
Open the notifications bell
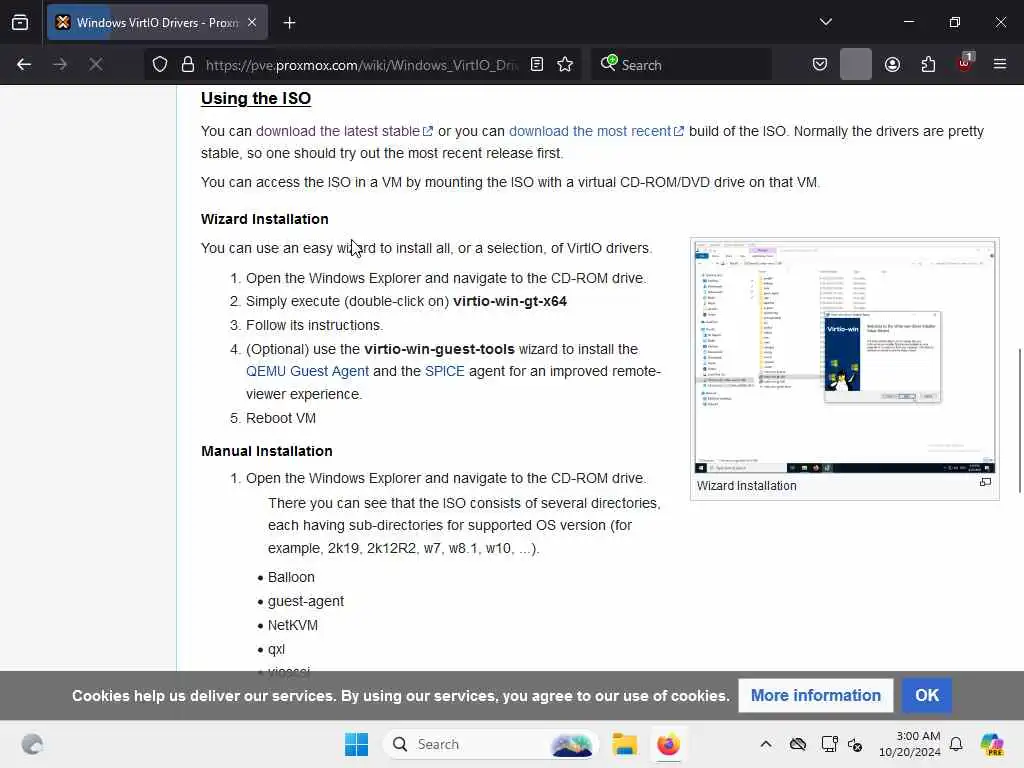pyautogui.click(x=956, y=744)
